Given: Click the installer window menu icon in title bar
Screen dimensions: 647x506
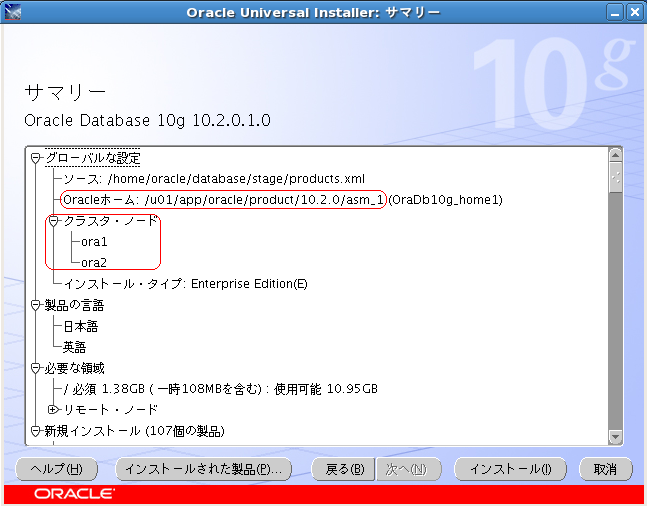Looking at the screenshot, I should pos(12,12).
